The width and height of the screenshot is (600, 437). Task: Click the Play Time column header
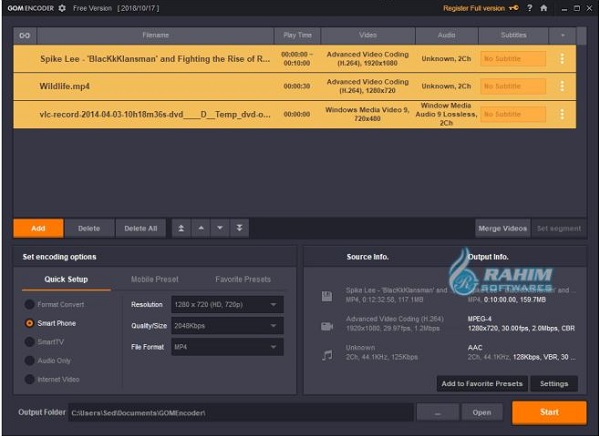[297, 35]
